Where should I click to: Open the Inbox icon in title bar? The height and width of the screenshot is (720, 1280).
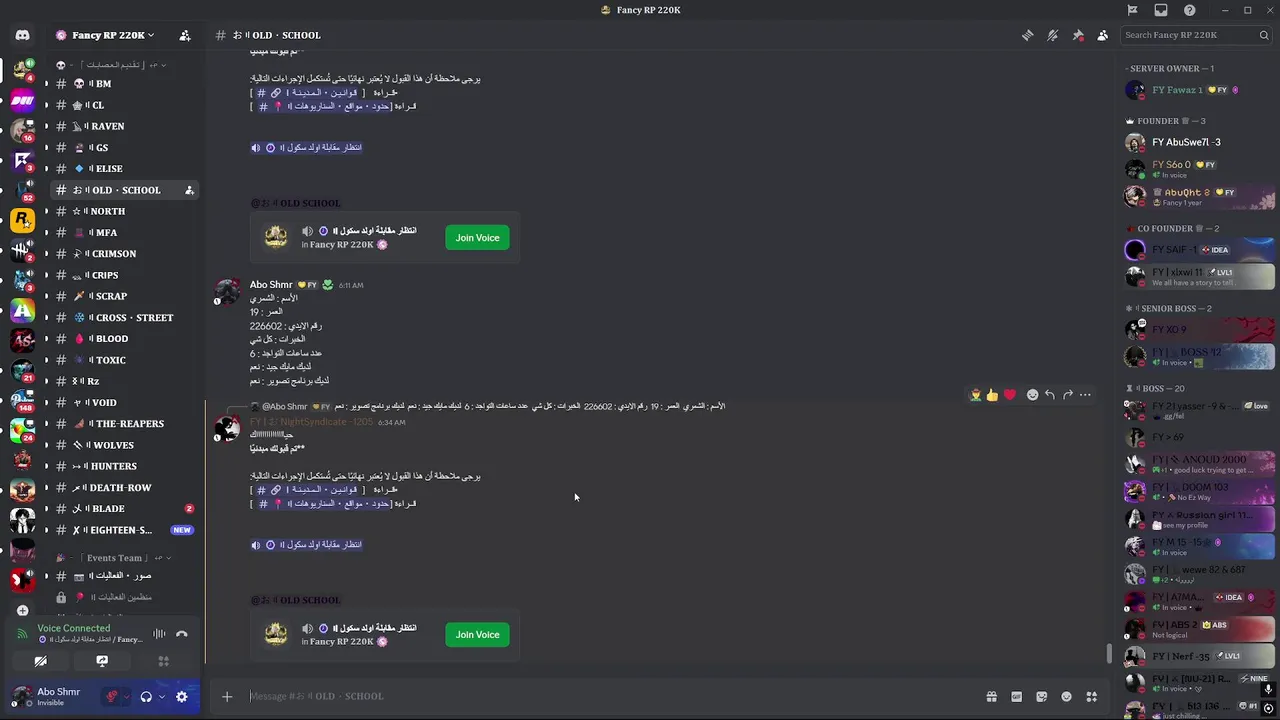coord(1161,10)
